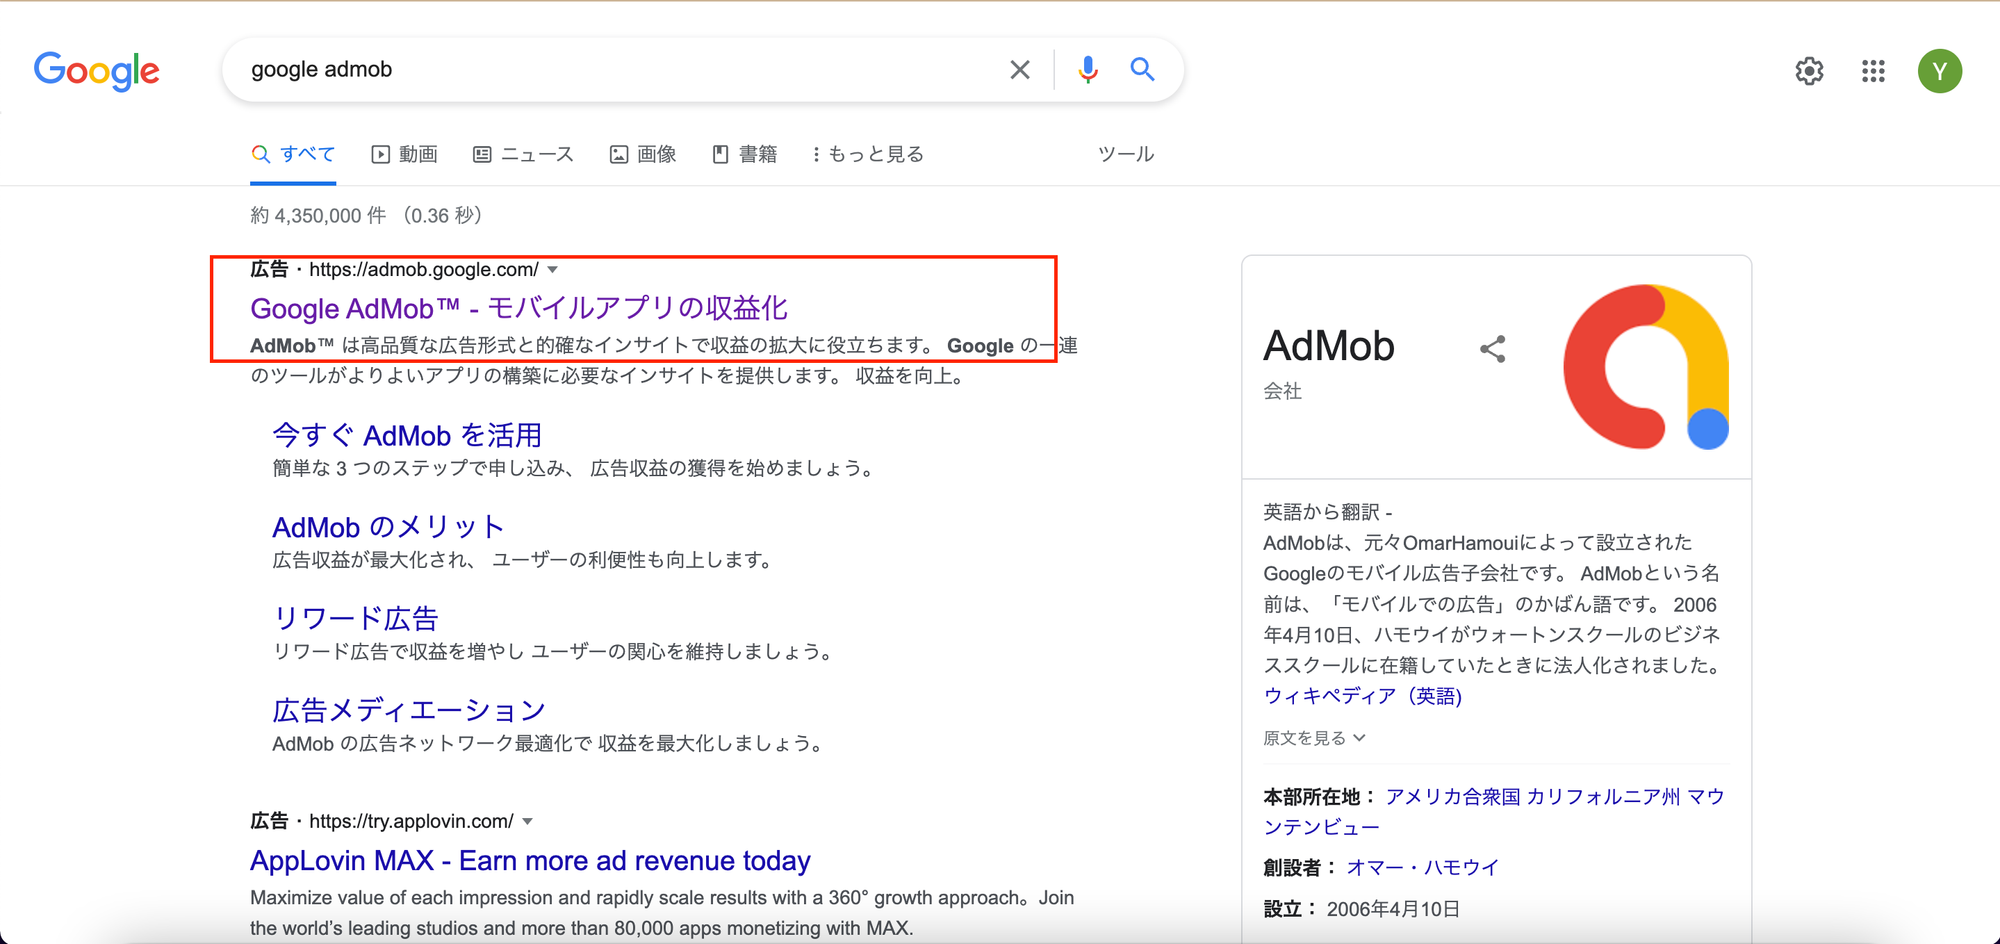Select the すべて tab

293,154
